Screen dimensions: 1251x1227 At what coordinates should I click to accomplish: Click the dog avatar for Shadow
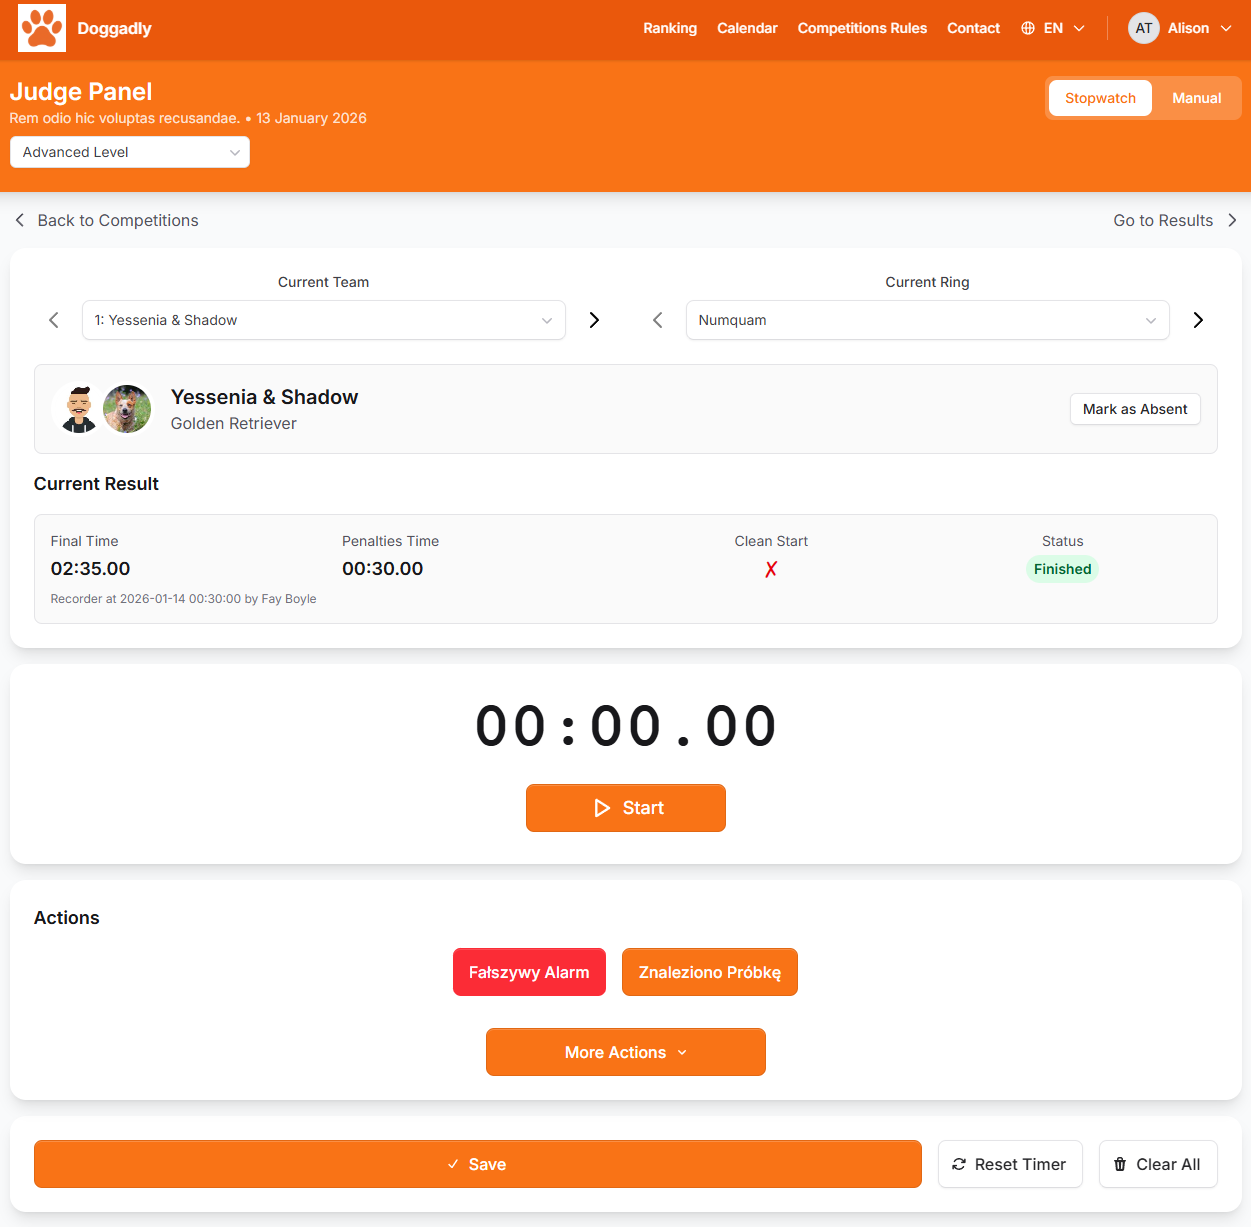tap(127, 409)
